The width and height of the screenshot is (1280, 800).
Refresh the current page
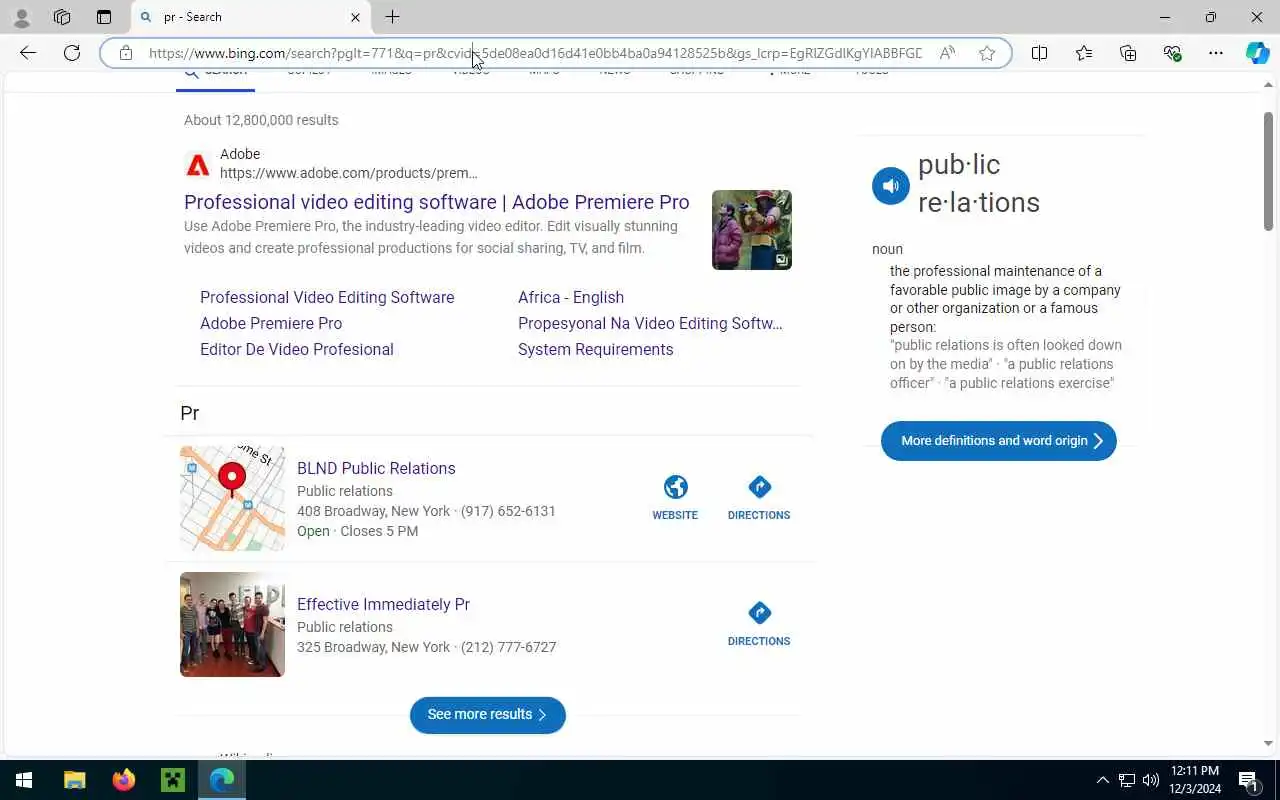click(x=72, y=53)
